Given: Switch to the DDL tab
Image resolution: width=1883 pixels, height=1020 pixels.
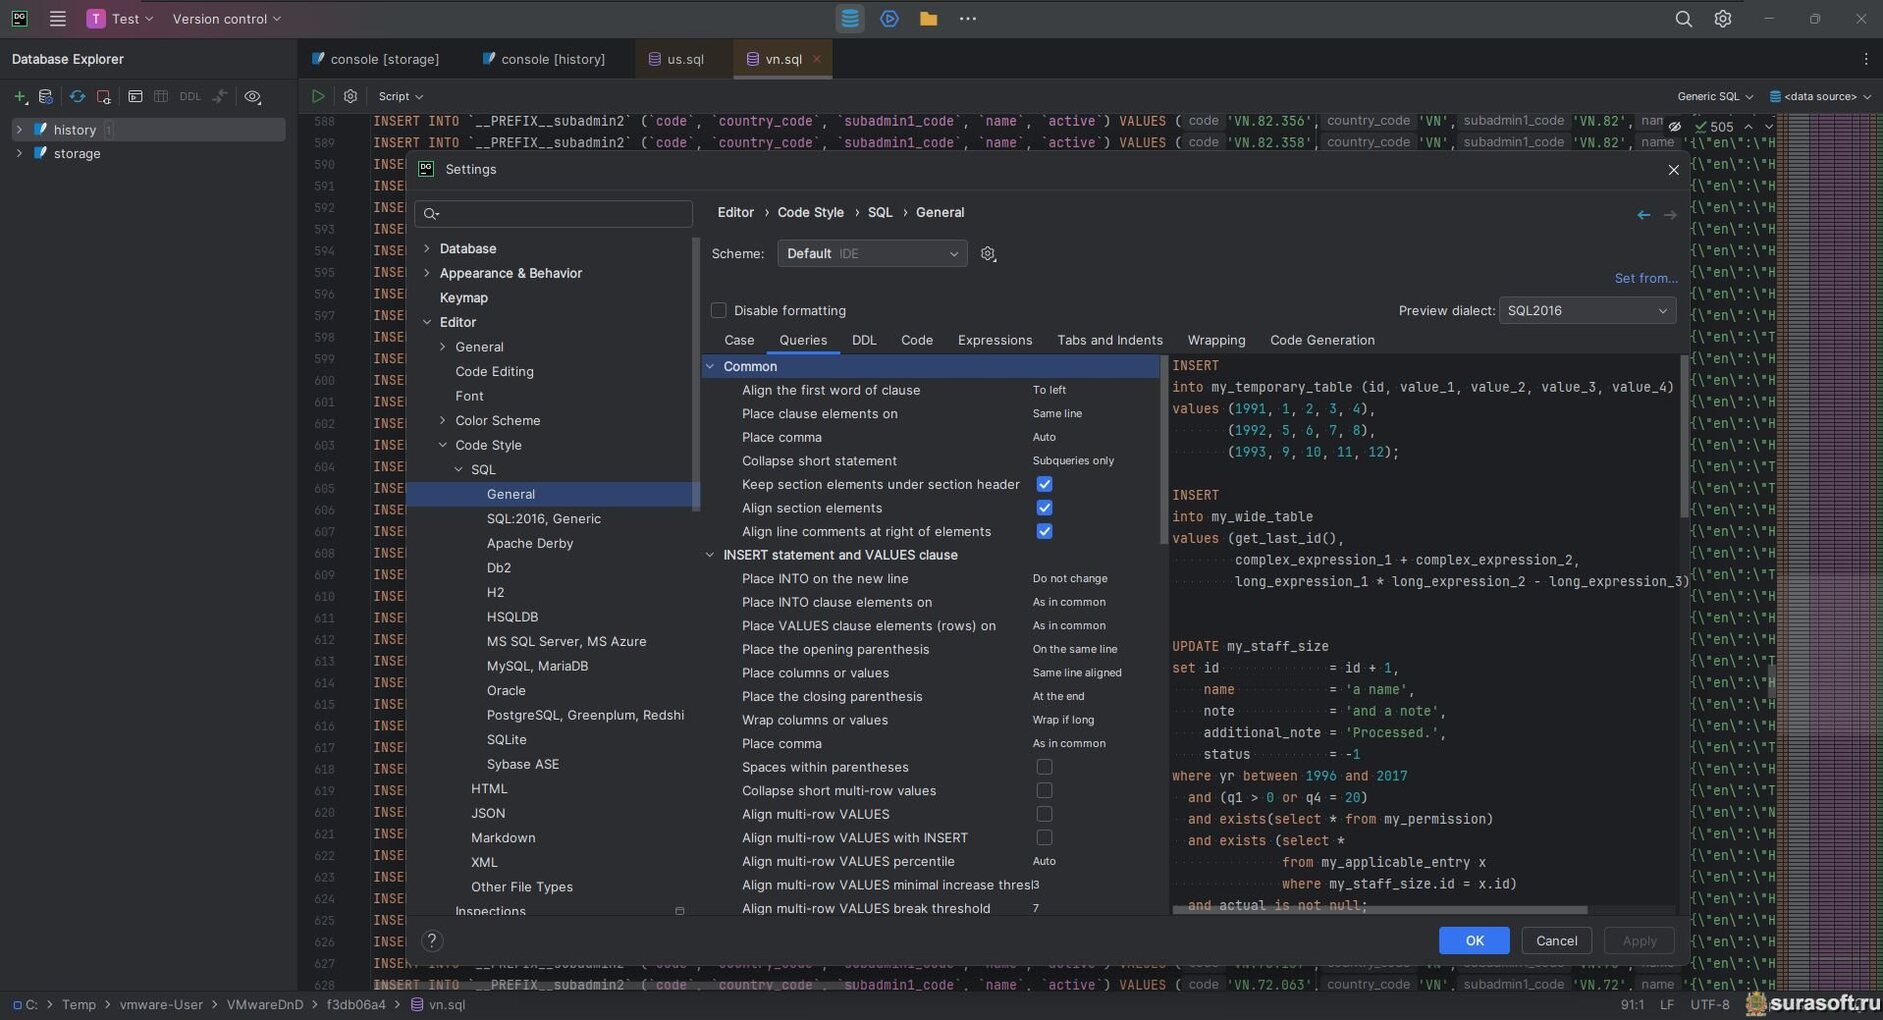Looking at the screenshot, I should tap(864, 341).
